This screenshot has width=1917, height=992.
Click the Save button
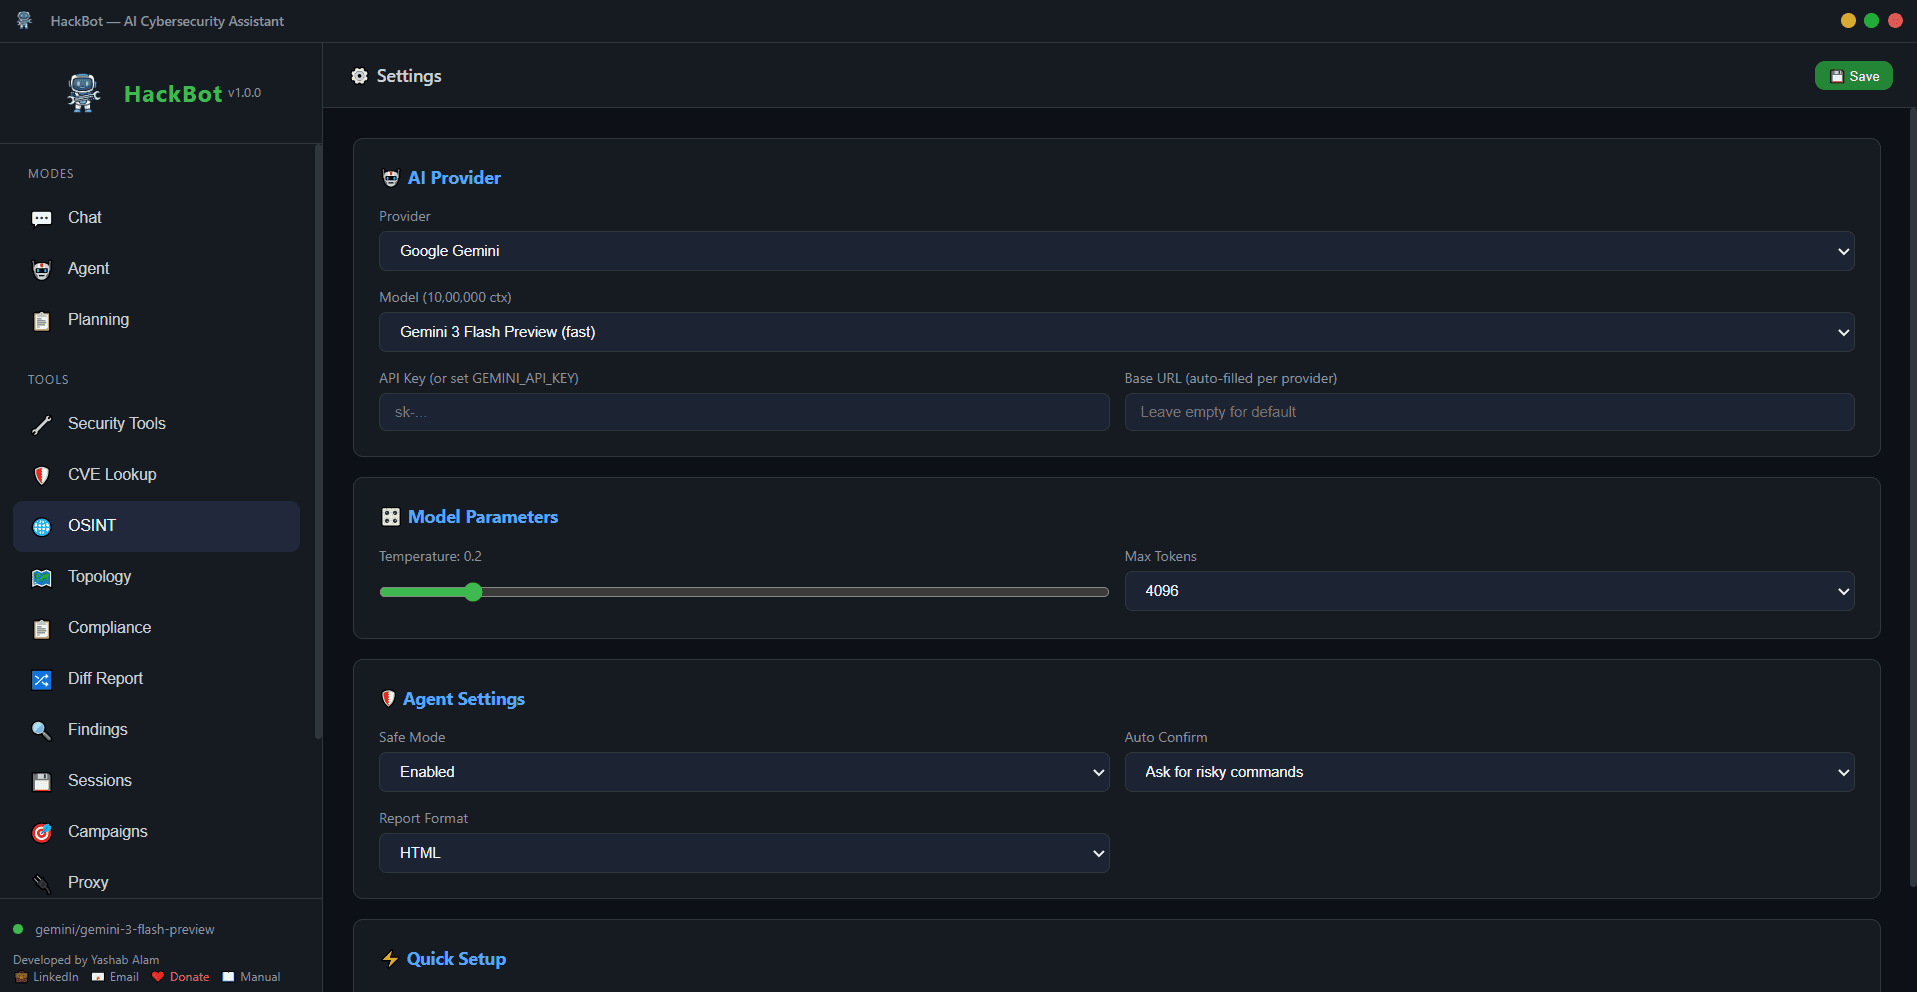pos(1852,76)
